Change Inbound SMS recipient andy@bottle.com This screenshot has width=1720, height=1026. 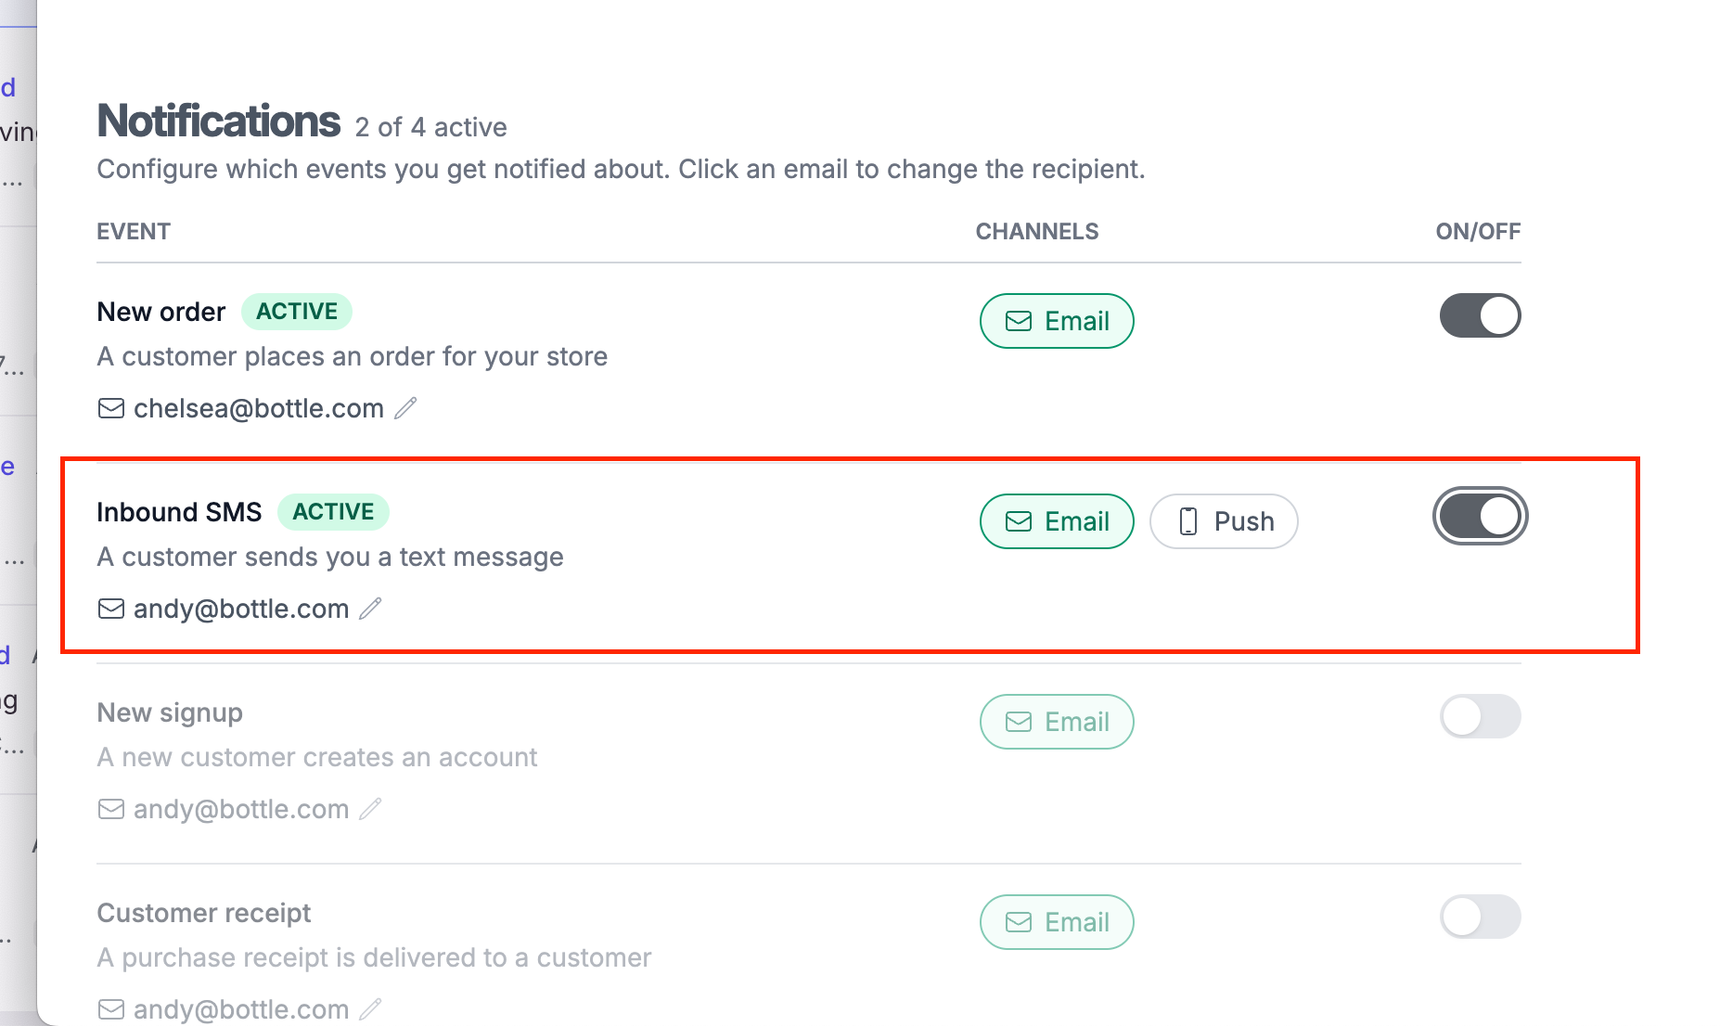pyautogui.click(x=241, y=608)
